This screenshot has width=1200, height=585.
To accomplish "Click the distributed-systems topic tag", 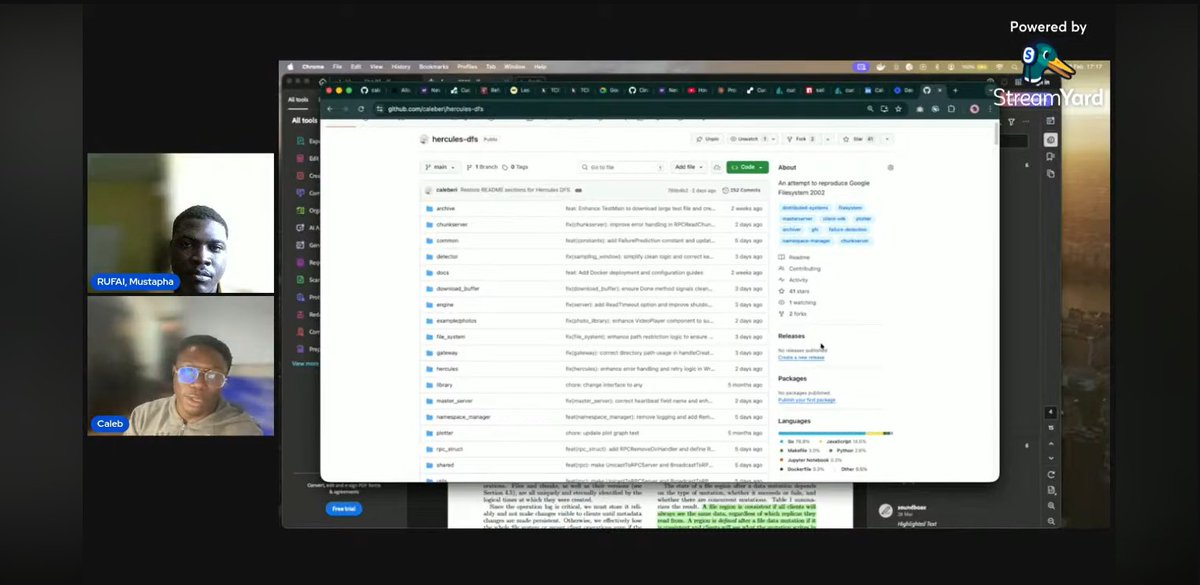I will pos(805,207).
